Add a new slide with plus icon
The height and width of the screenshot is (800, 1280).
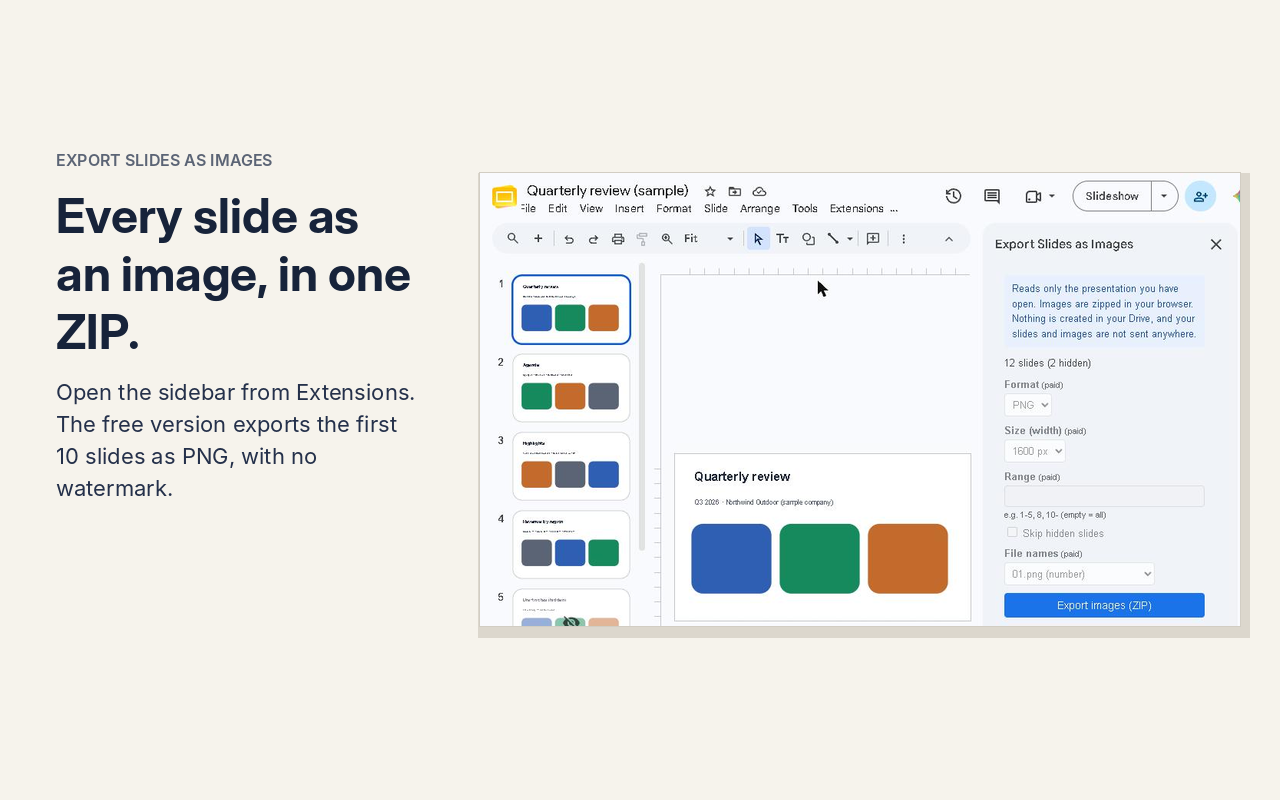tap(538, 238)
